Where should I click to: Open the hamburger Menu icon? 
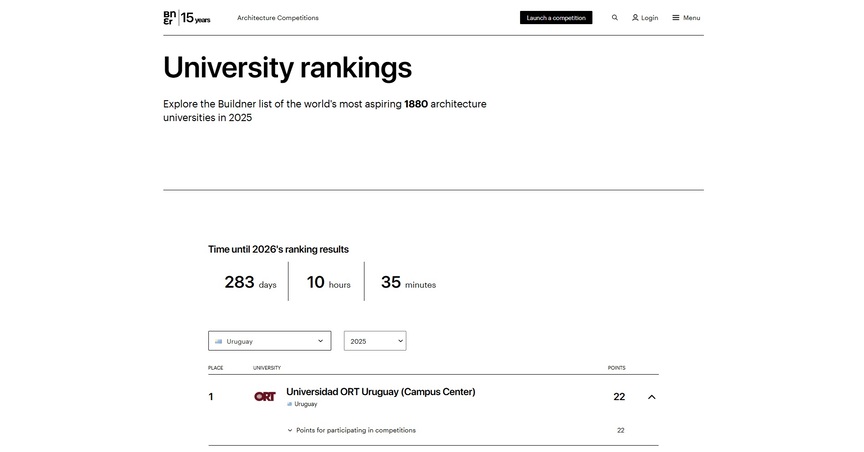coord(676,18)
